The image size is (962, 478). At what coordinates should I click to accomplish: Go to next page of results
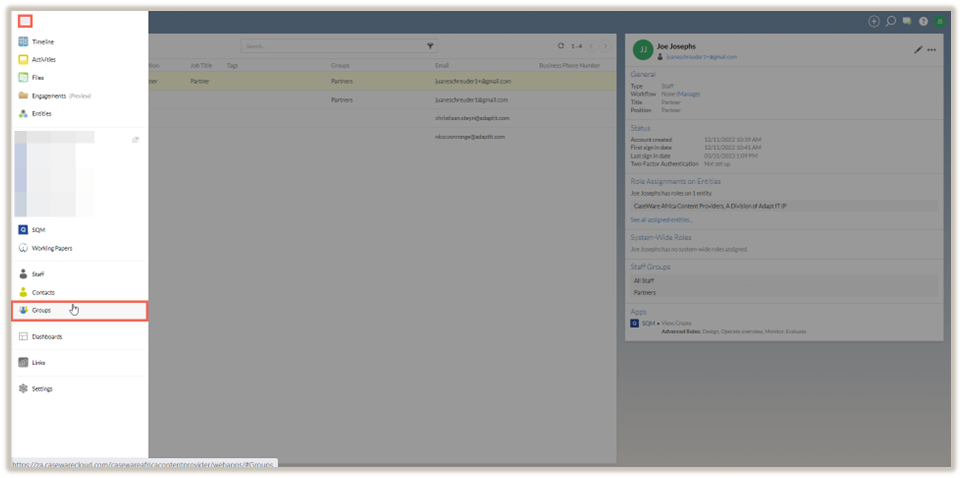click(x=605, y=46)
